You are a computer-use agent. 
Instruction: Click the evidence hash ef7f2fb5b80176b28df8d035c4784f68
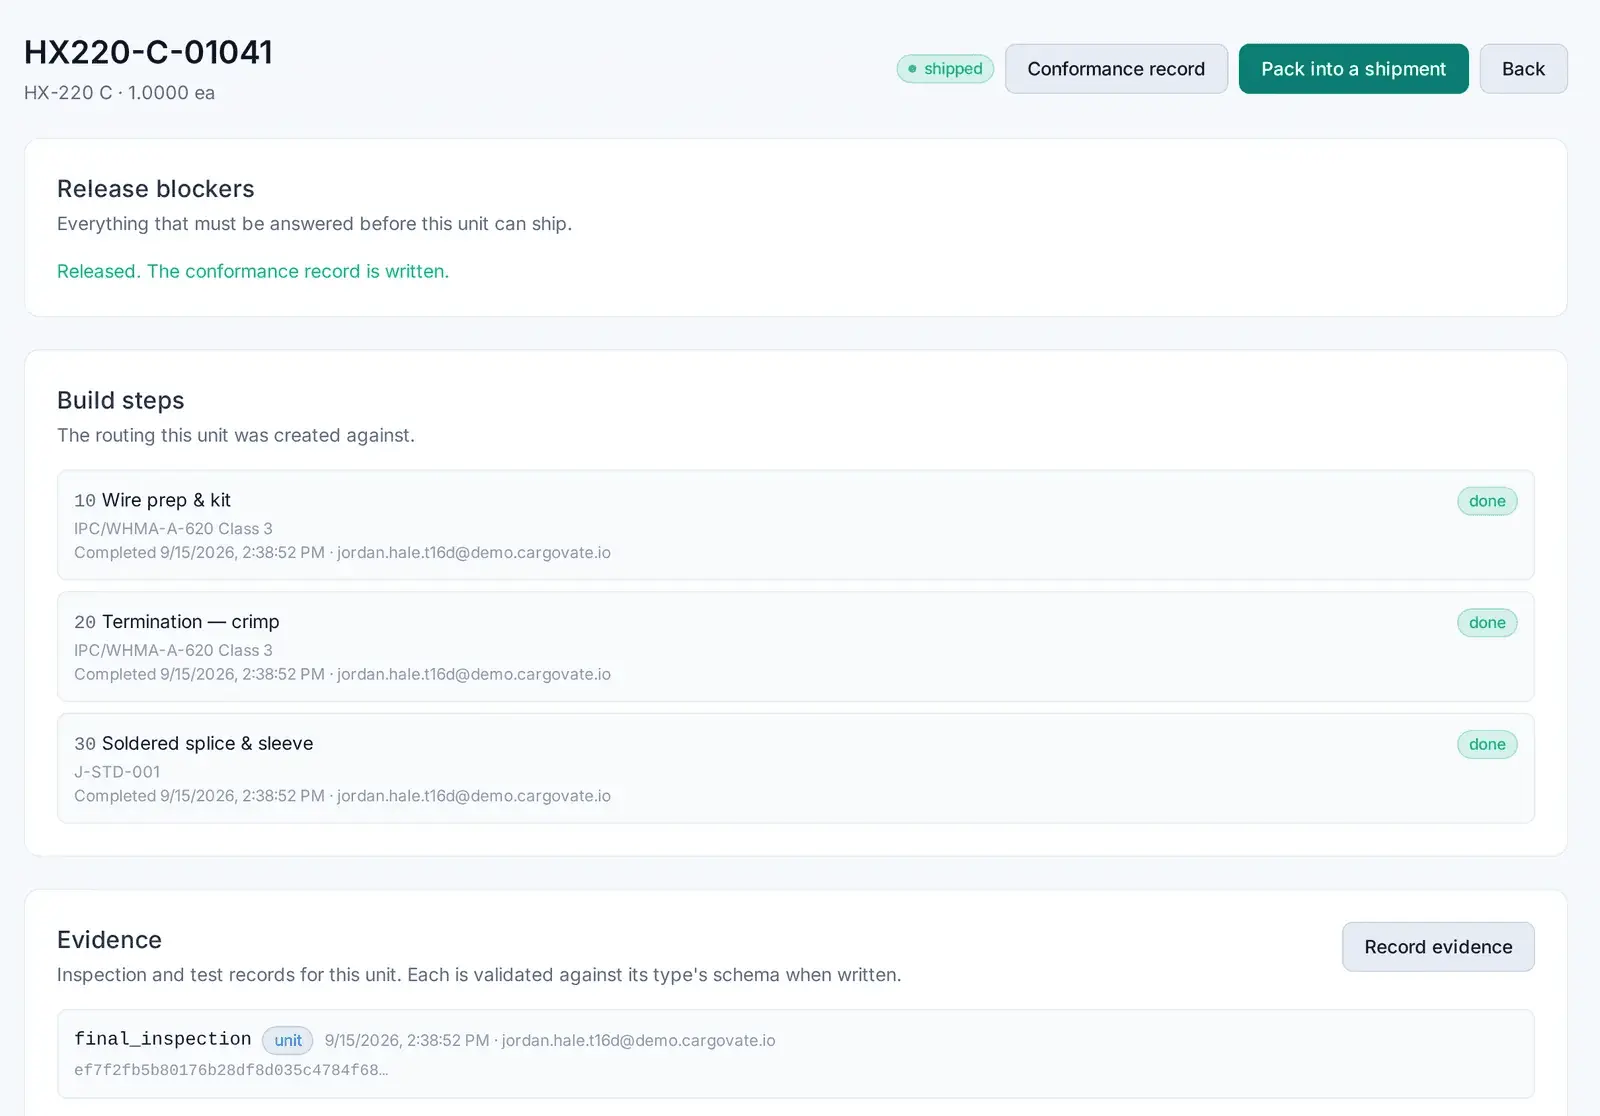[x=231, y=1070]
